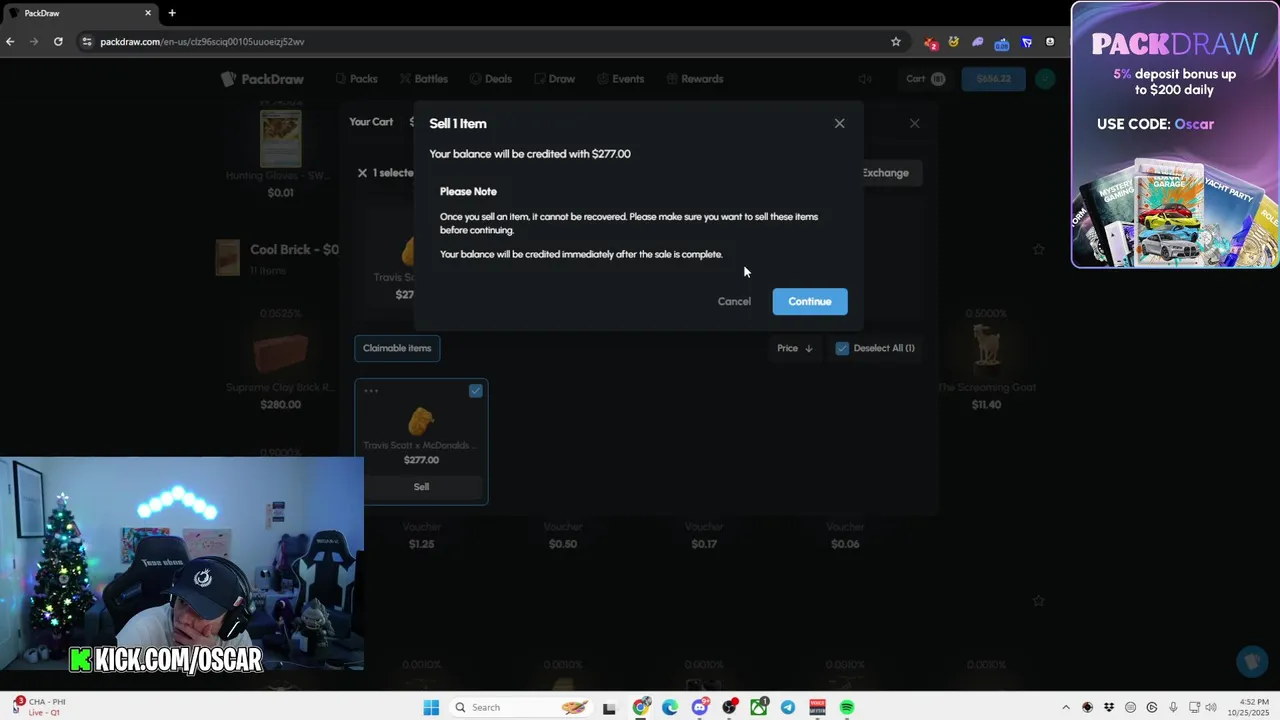The width and height of the screenshot is (1280, 720).
Task: Open the white face extension icon
Action: (x=1050, y=42)
